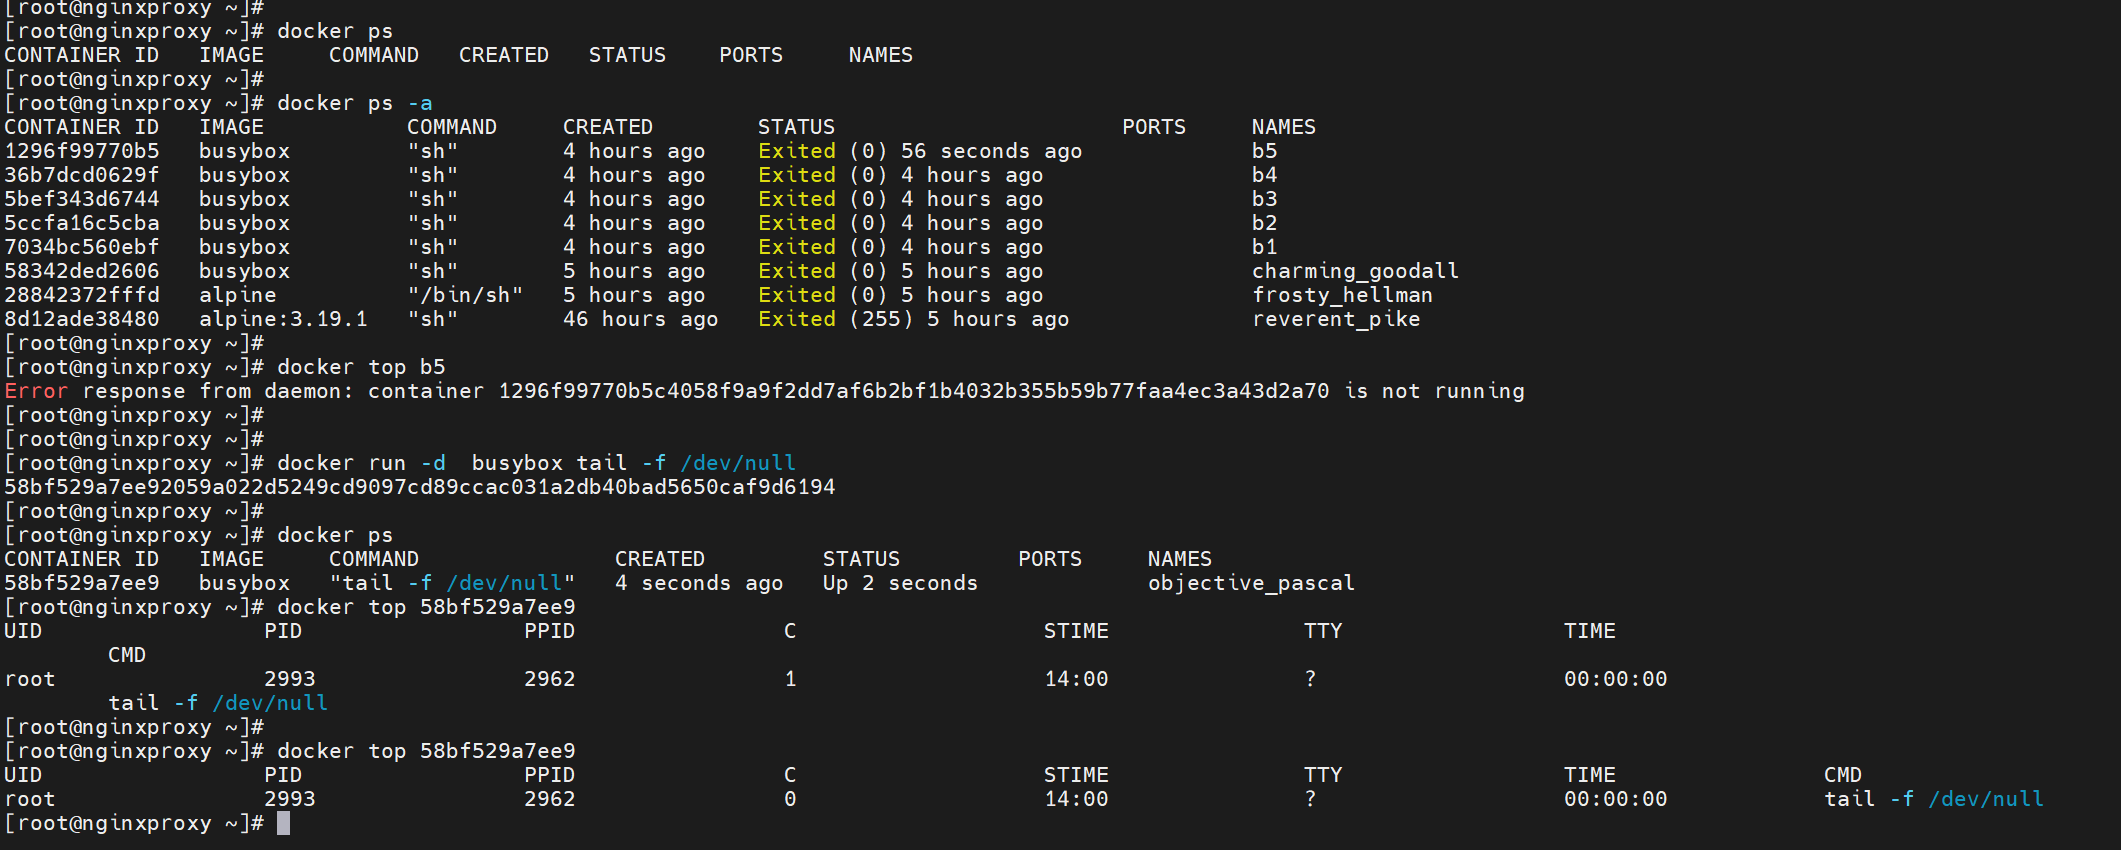Select the Up 2 seconds status

click(x=900, y=583)
